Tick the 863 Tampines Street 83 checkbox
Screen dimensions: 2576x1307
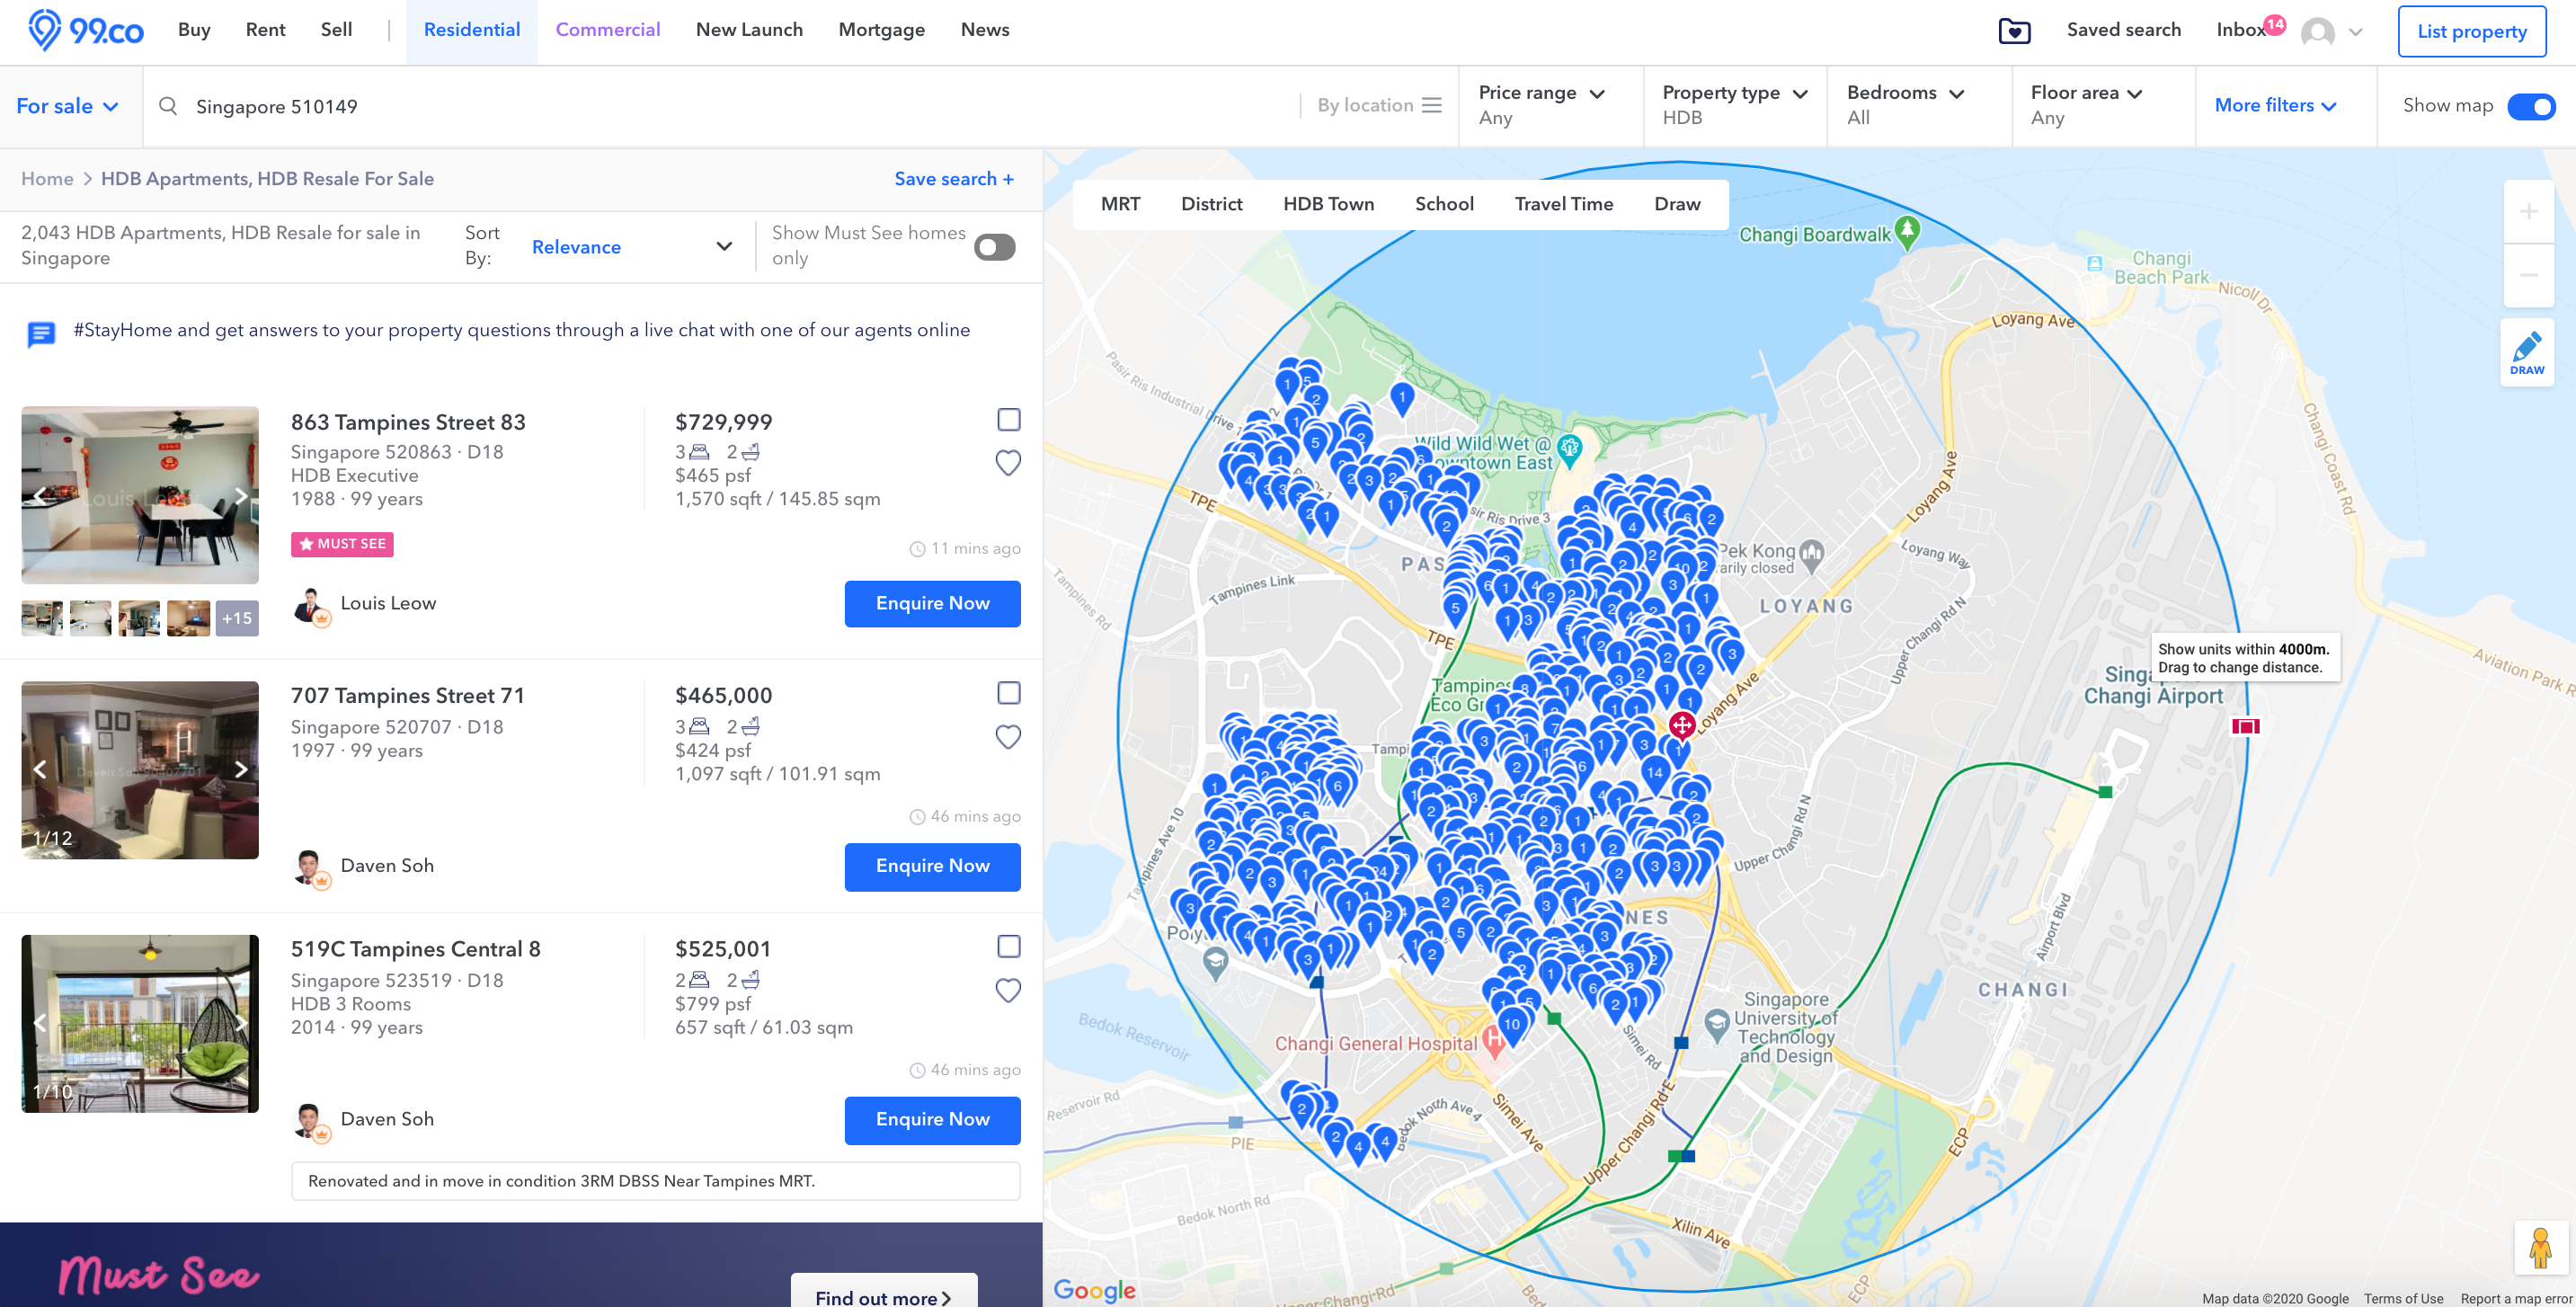[x=1008, y=420]
